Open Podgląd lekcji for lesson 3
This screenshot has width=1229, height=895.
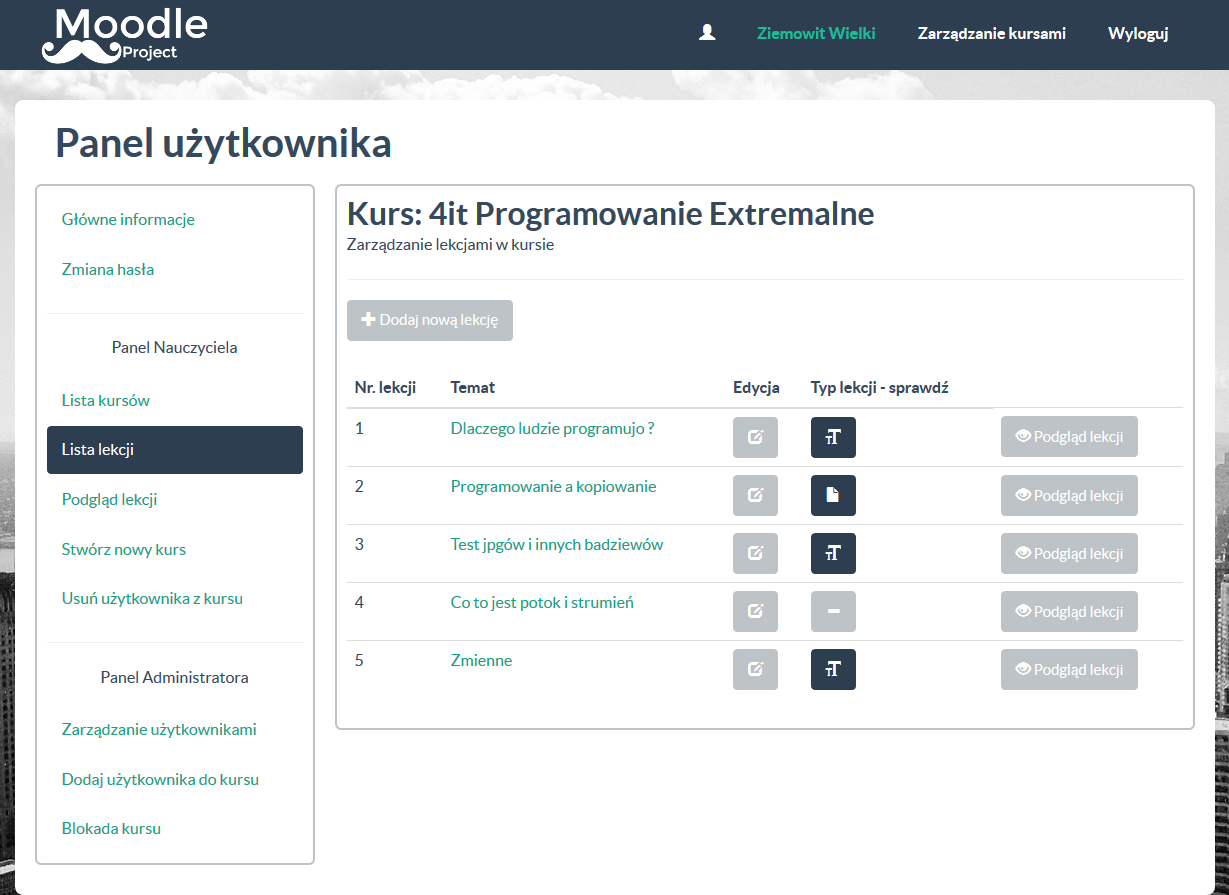coord(1069,553)
